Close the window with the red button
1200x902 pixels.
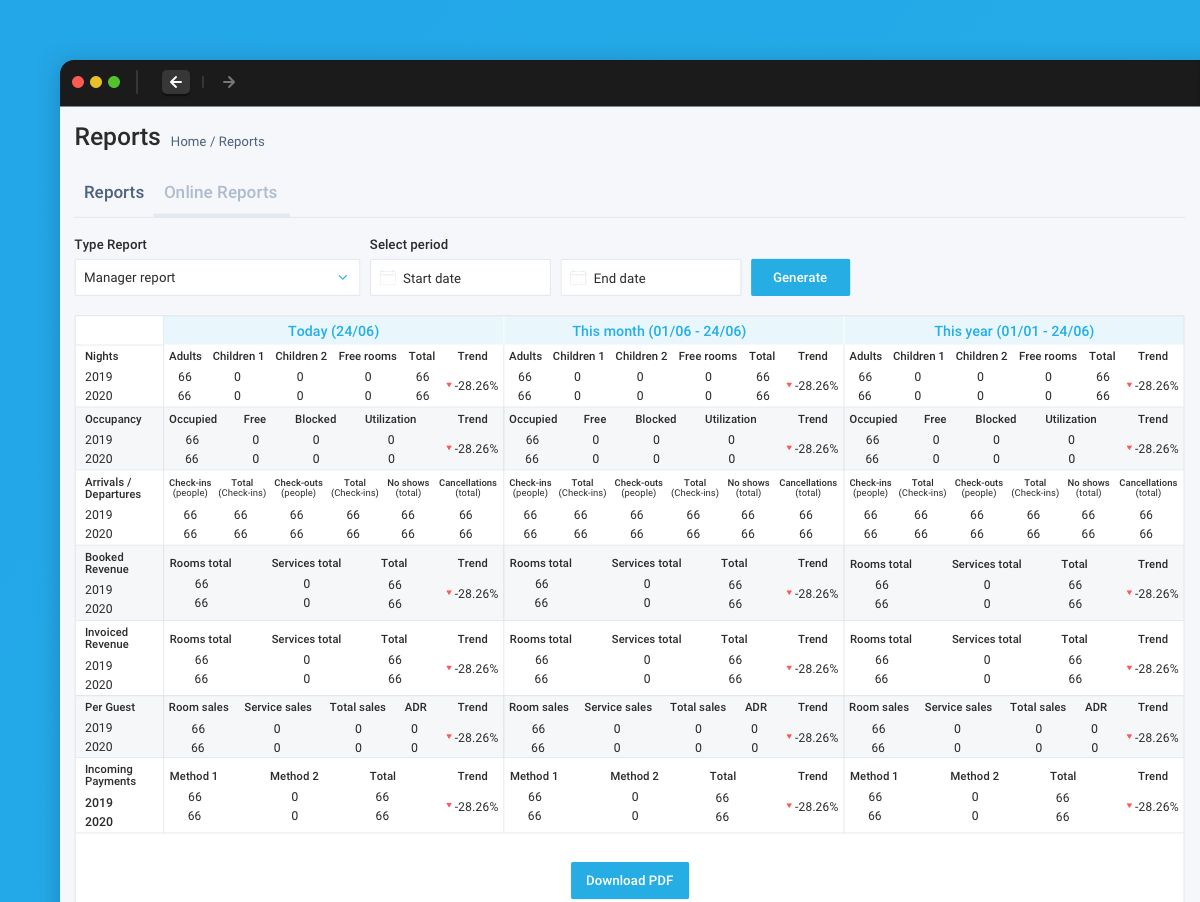(78, 82)
